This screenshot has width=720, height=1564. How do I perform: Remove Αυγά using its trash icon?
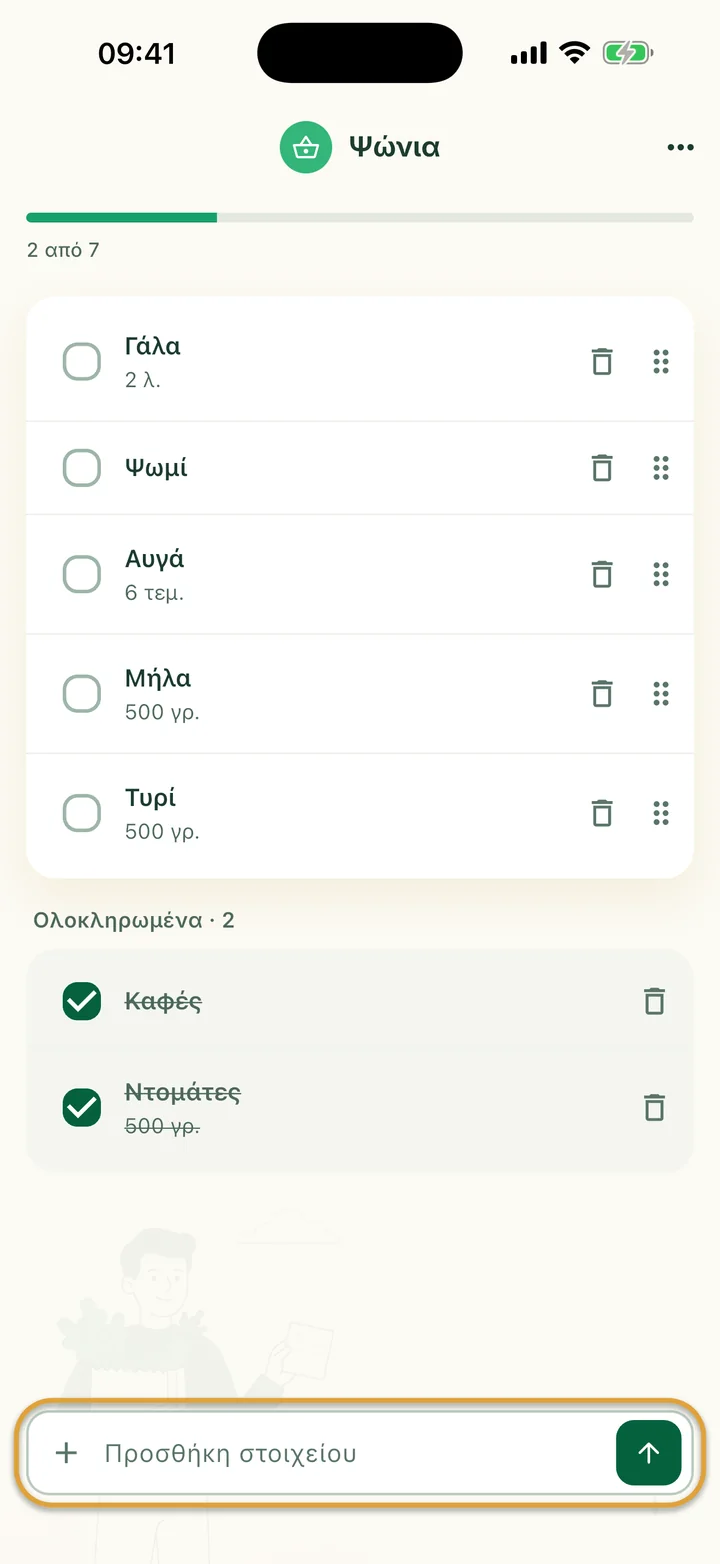pos(602,574)
